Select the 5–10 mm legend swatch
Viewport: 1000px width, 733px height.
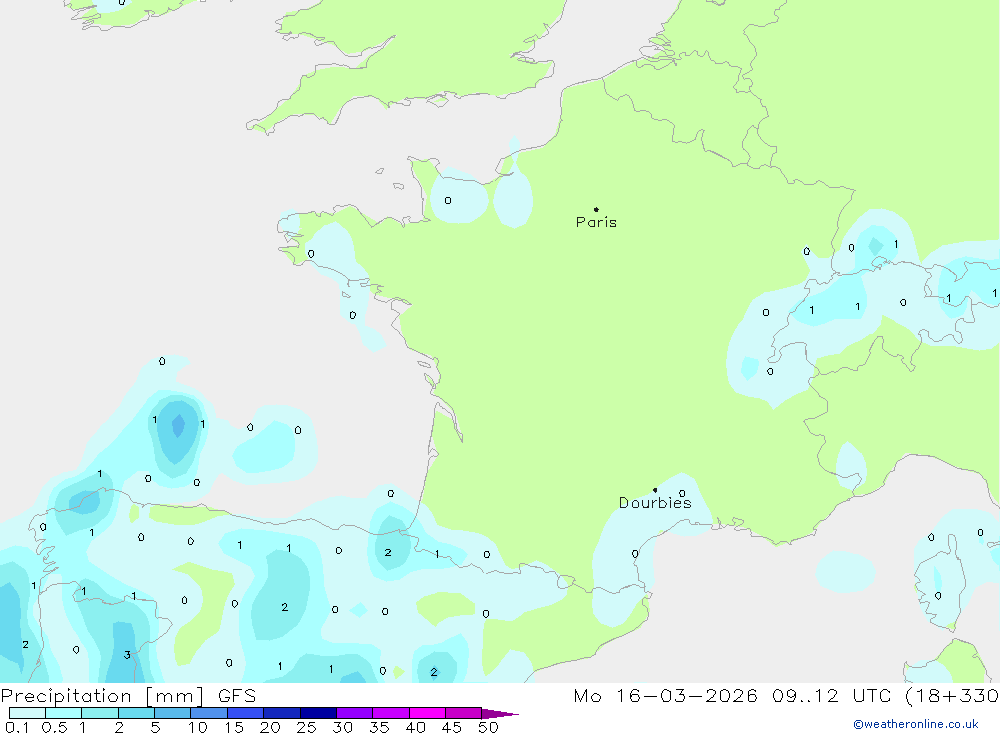172,713
